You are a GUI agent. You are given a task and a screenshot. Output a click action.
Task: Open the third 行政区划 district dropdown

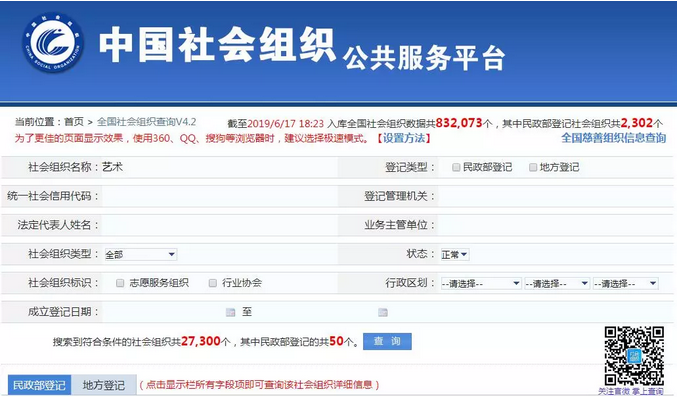coord(625,284)
